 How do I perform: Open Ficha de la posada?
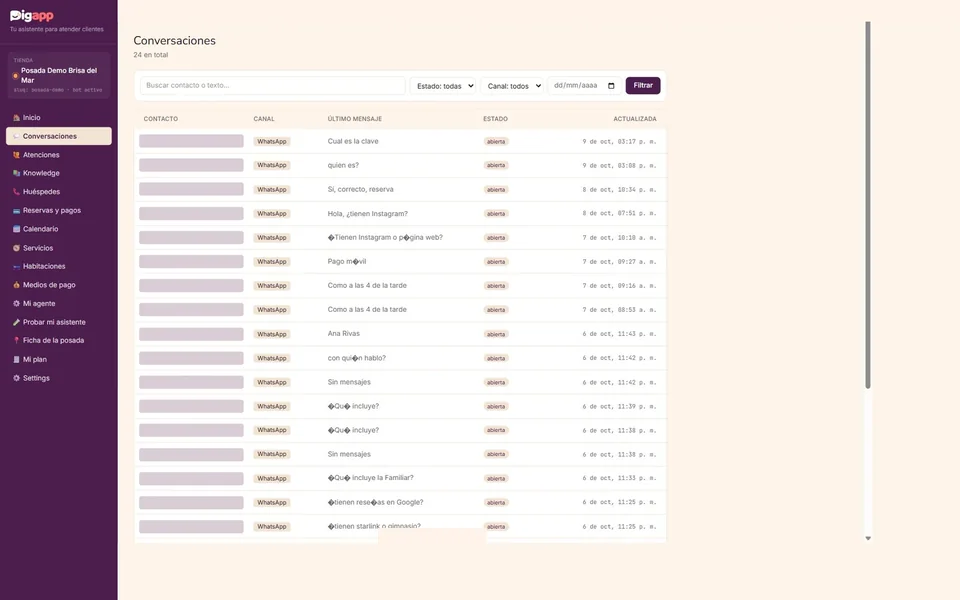pos(59,340)
